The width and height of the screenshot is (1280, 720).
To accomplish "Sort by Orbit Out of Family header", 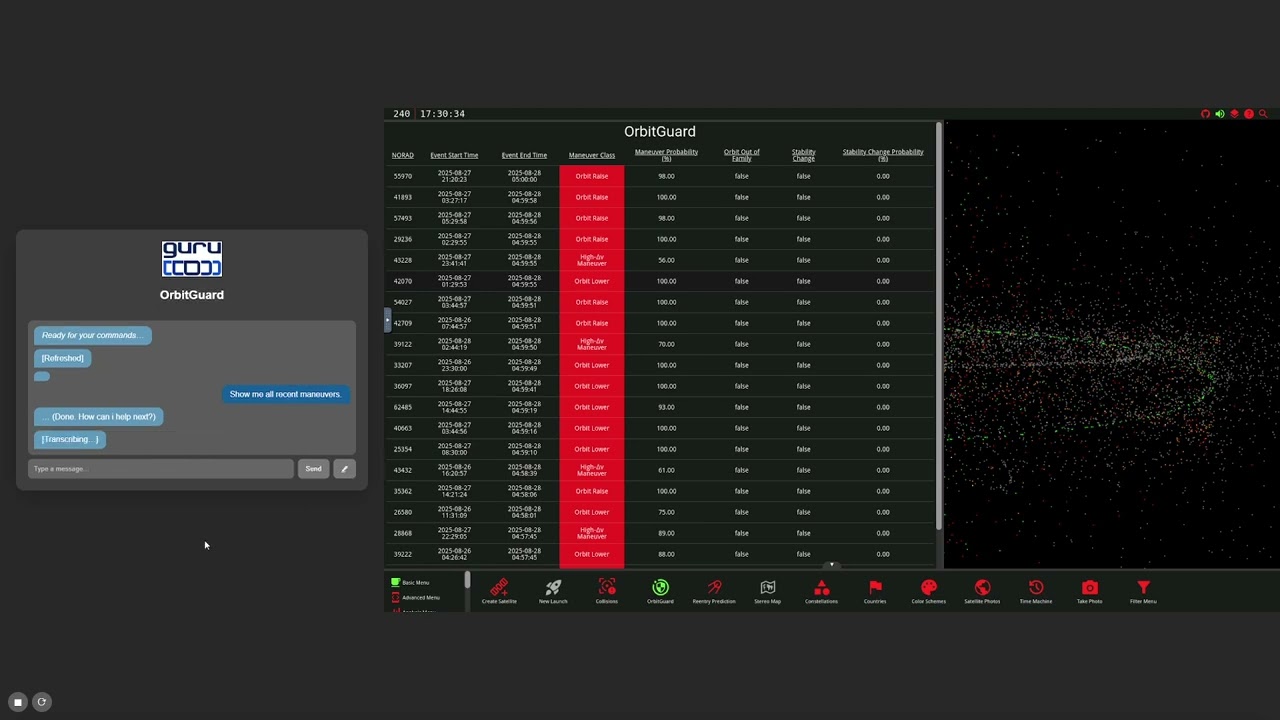I will click(x=742, y=155).
